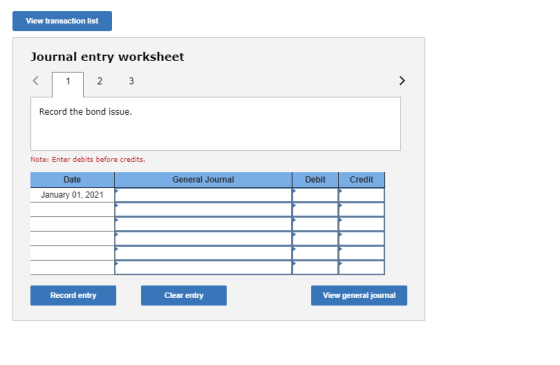Screen dimensions: 560x365
Task: Click the 'Enter debits before credits' note
Action: 88,160
